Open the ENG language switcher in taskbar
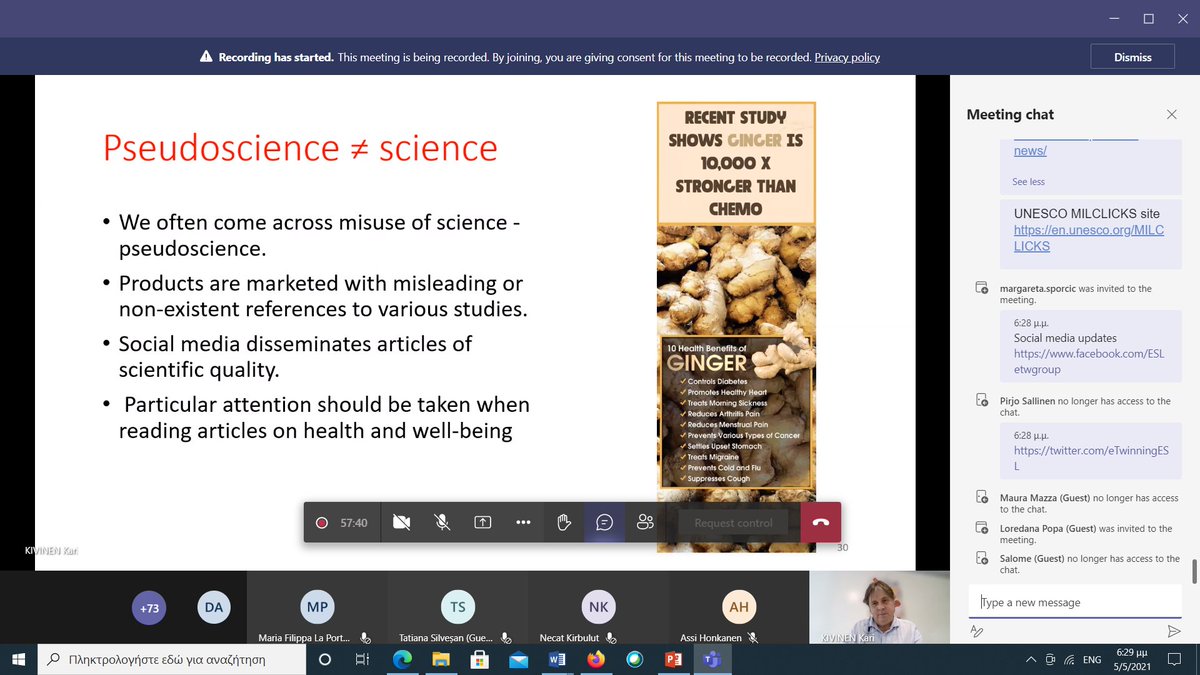The height and width of the screenshot is (675, 1200). [x=1090, y=660]
